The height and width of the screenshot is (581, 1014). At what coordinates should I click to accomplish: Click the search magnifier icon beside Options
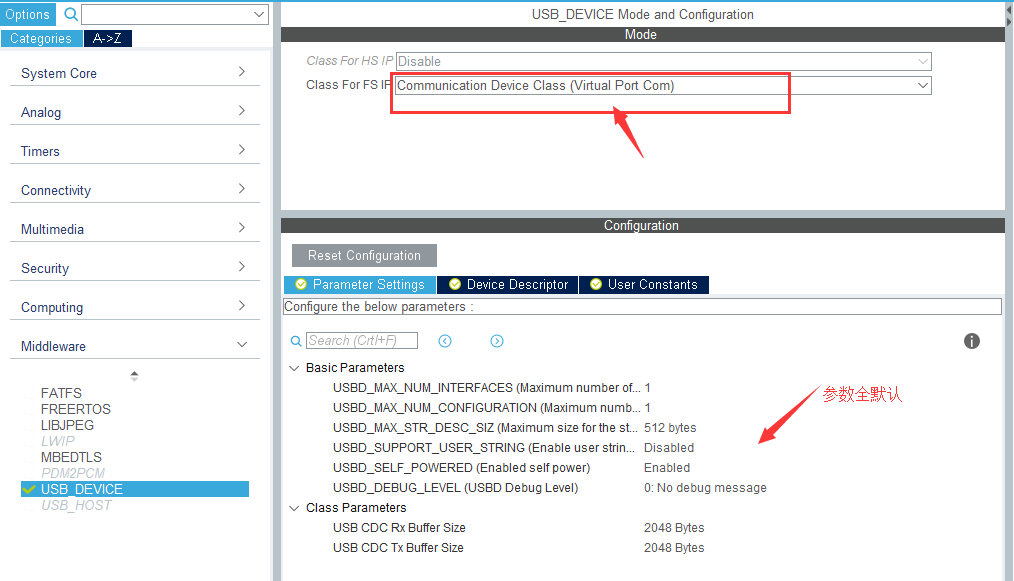pyautogui.click(x=71, y=14)
